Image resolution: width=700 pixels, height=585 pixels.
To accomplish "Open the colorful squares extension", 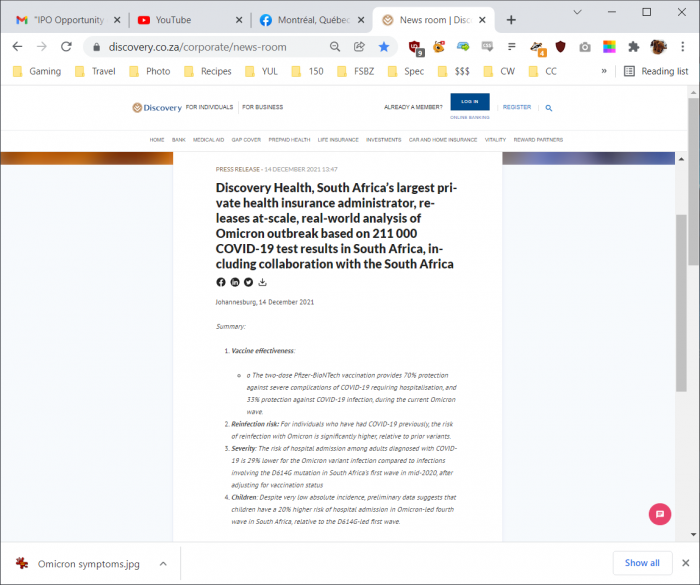I will click(609, 46).
